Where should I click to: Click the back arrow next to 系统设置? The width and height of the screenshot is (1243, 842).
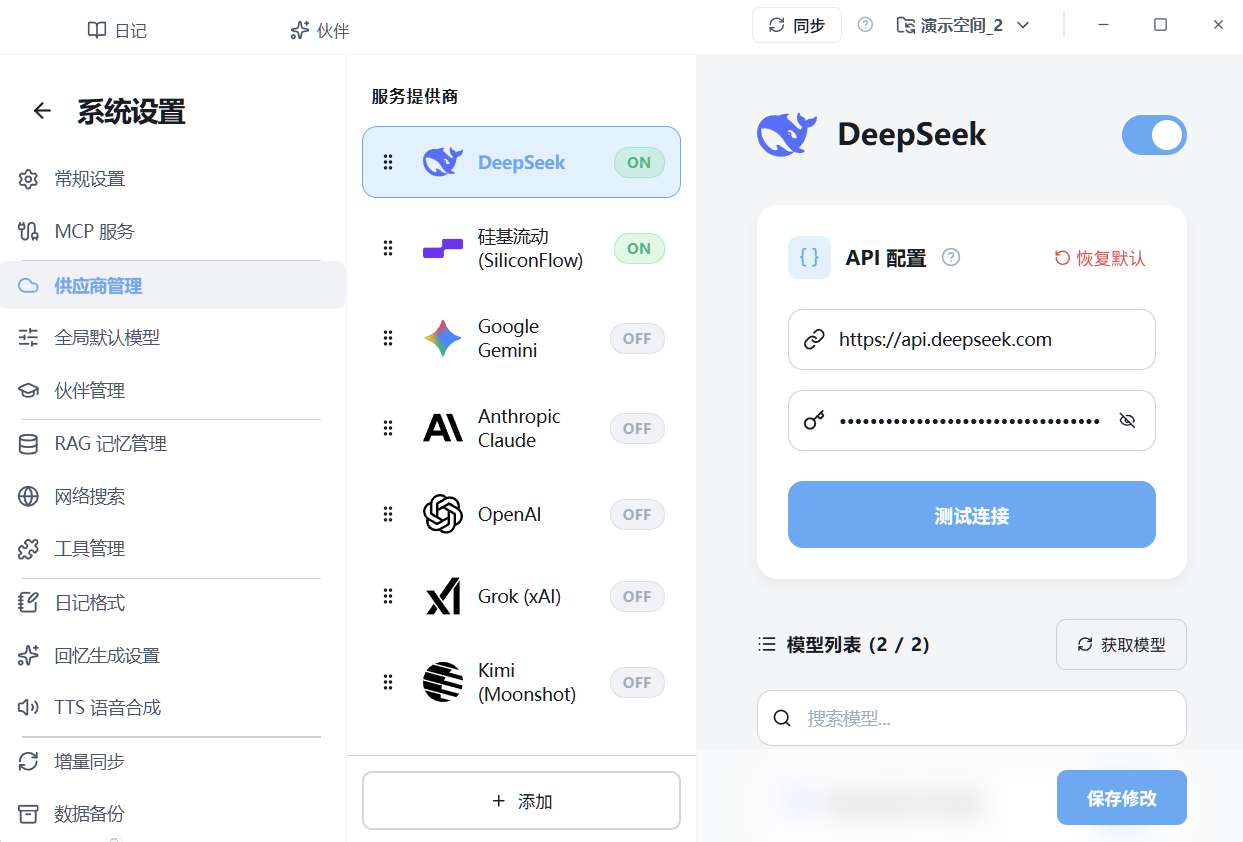pos(42,111)
